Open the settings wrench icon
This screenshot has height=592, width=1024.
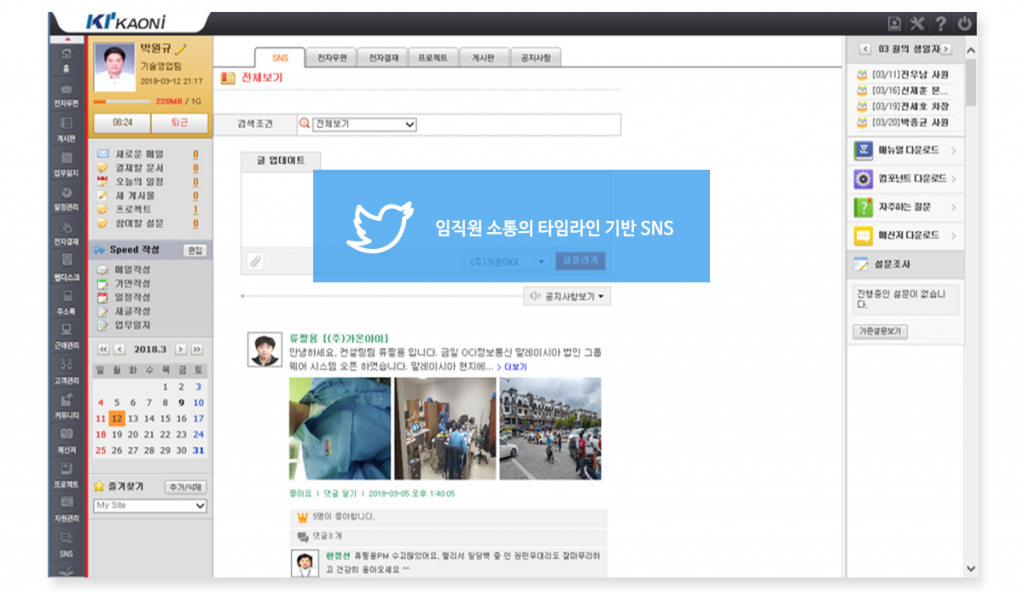[917, 23]
